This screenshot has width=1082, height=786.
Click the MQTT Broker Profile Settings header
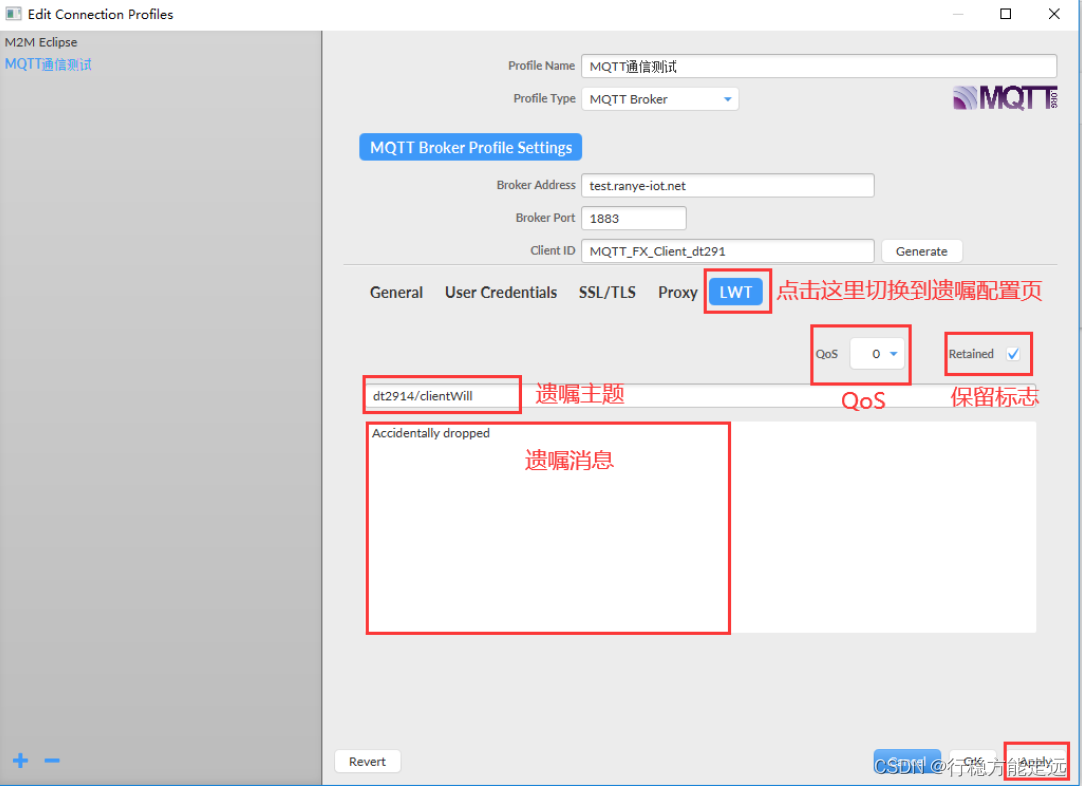click(x=471, y=147)
